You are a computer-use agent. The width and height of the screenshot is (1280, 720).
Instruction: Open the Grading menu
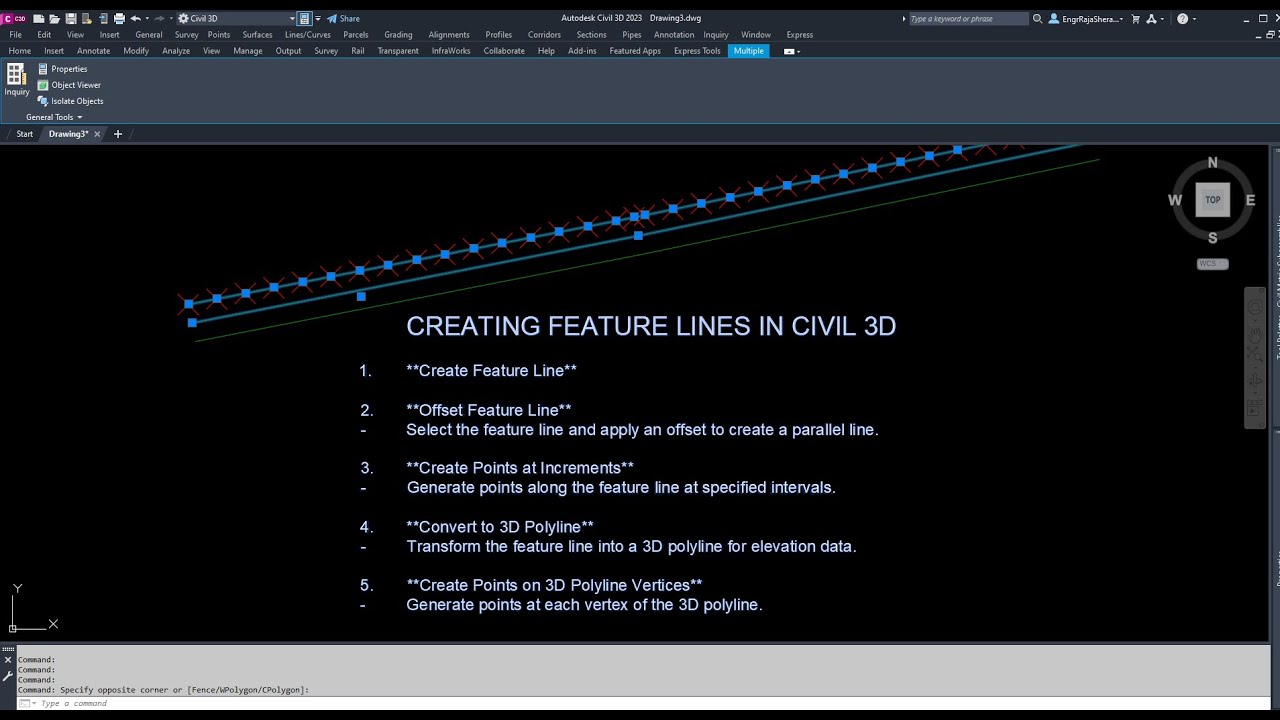398,35
